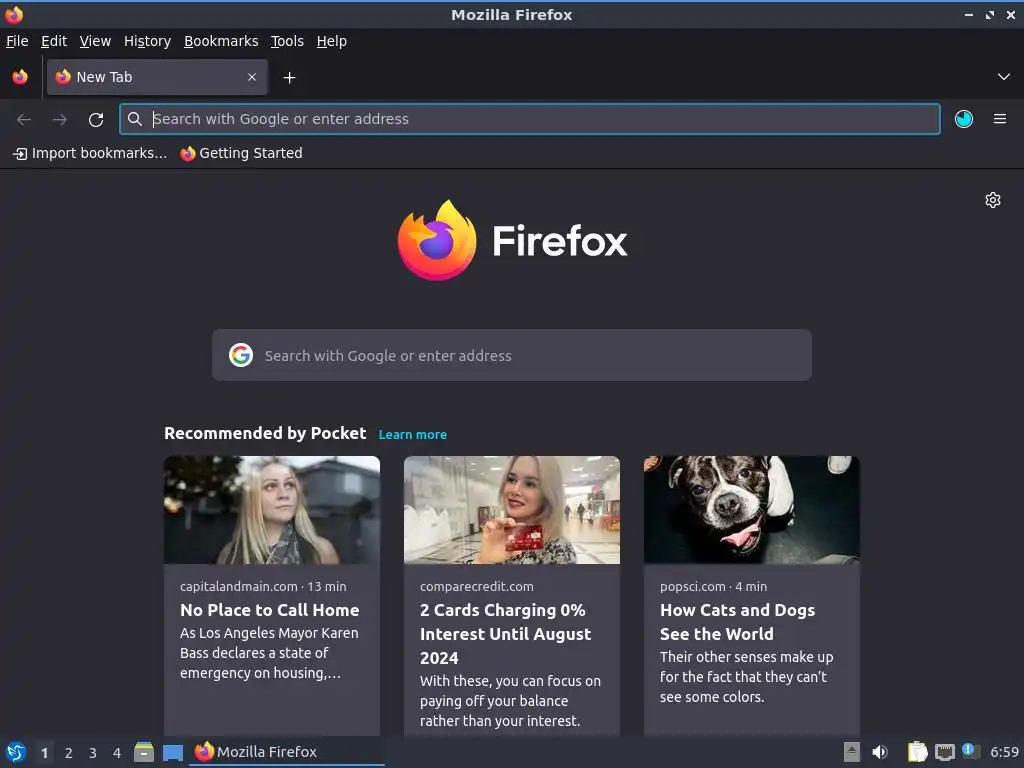Reload the current page

pos(96,119)
